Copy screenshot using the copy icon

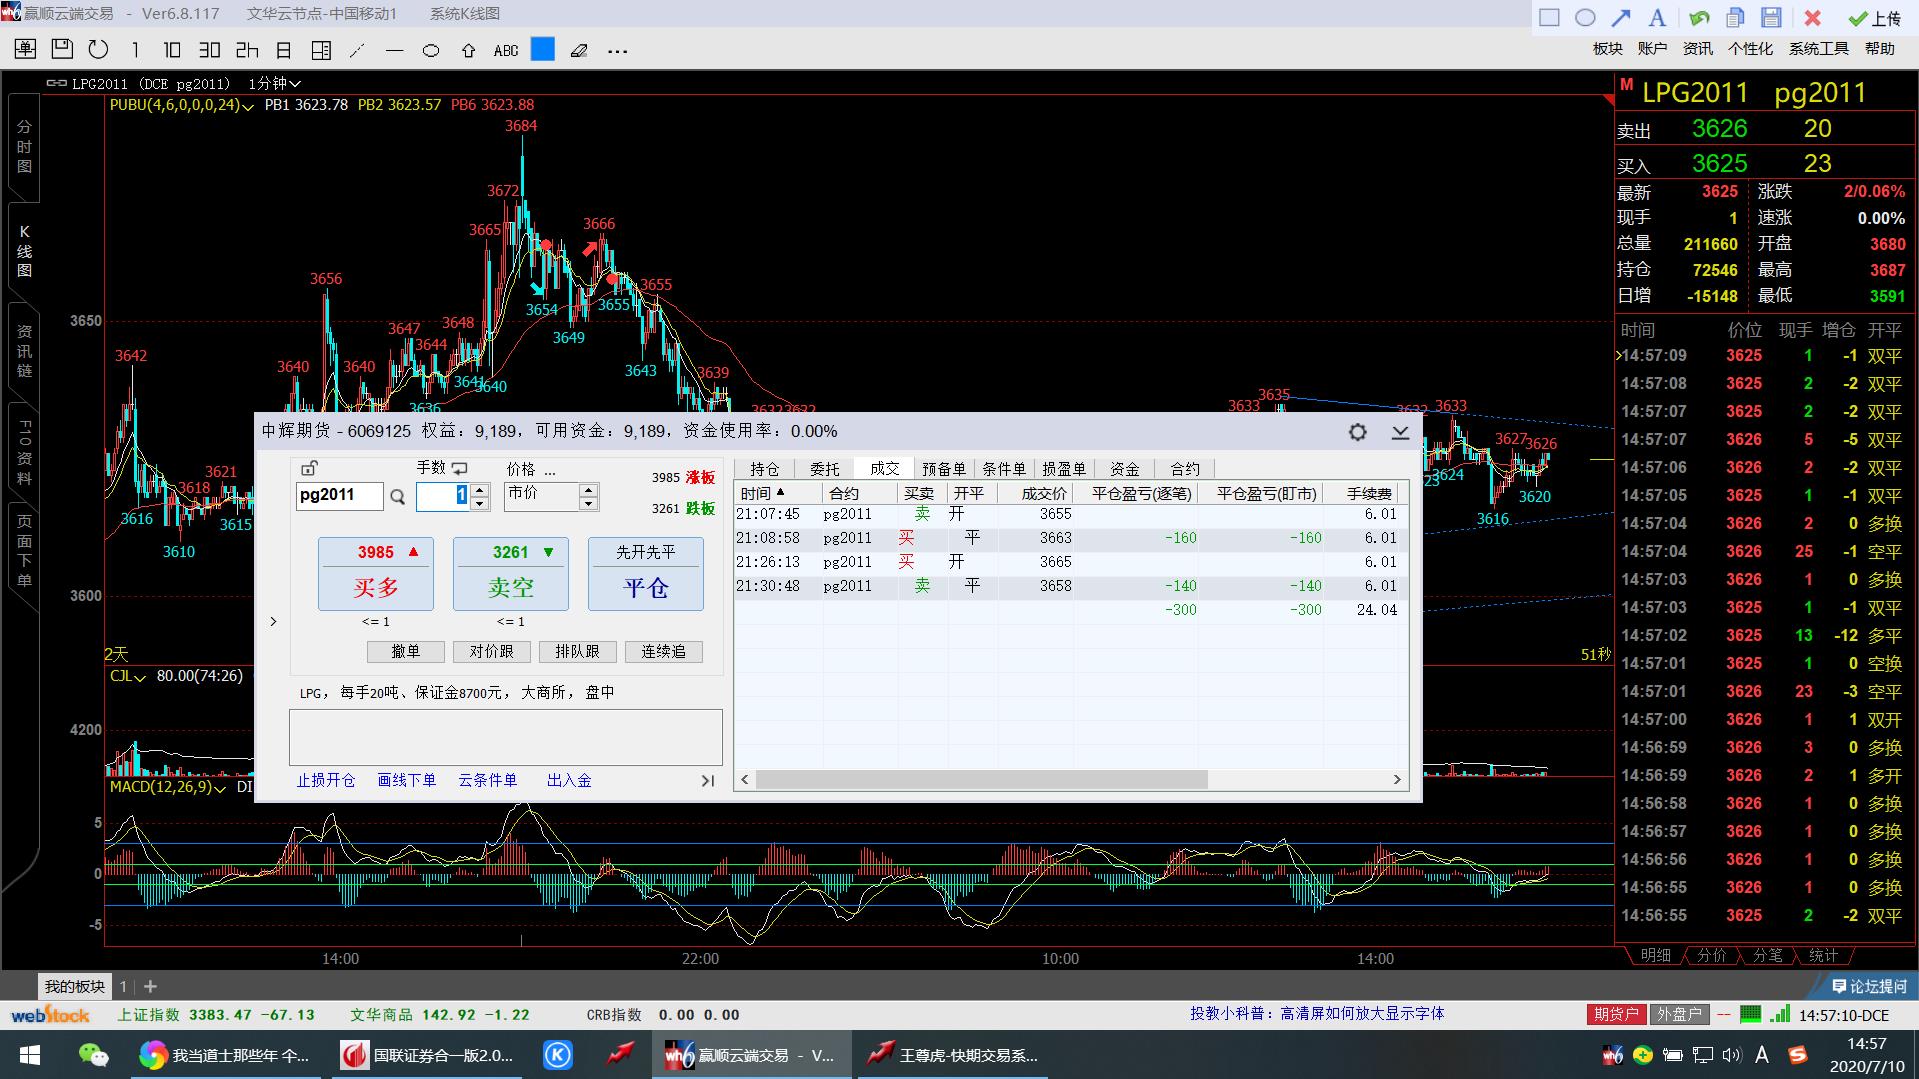[1735, 17]
